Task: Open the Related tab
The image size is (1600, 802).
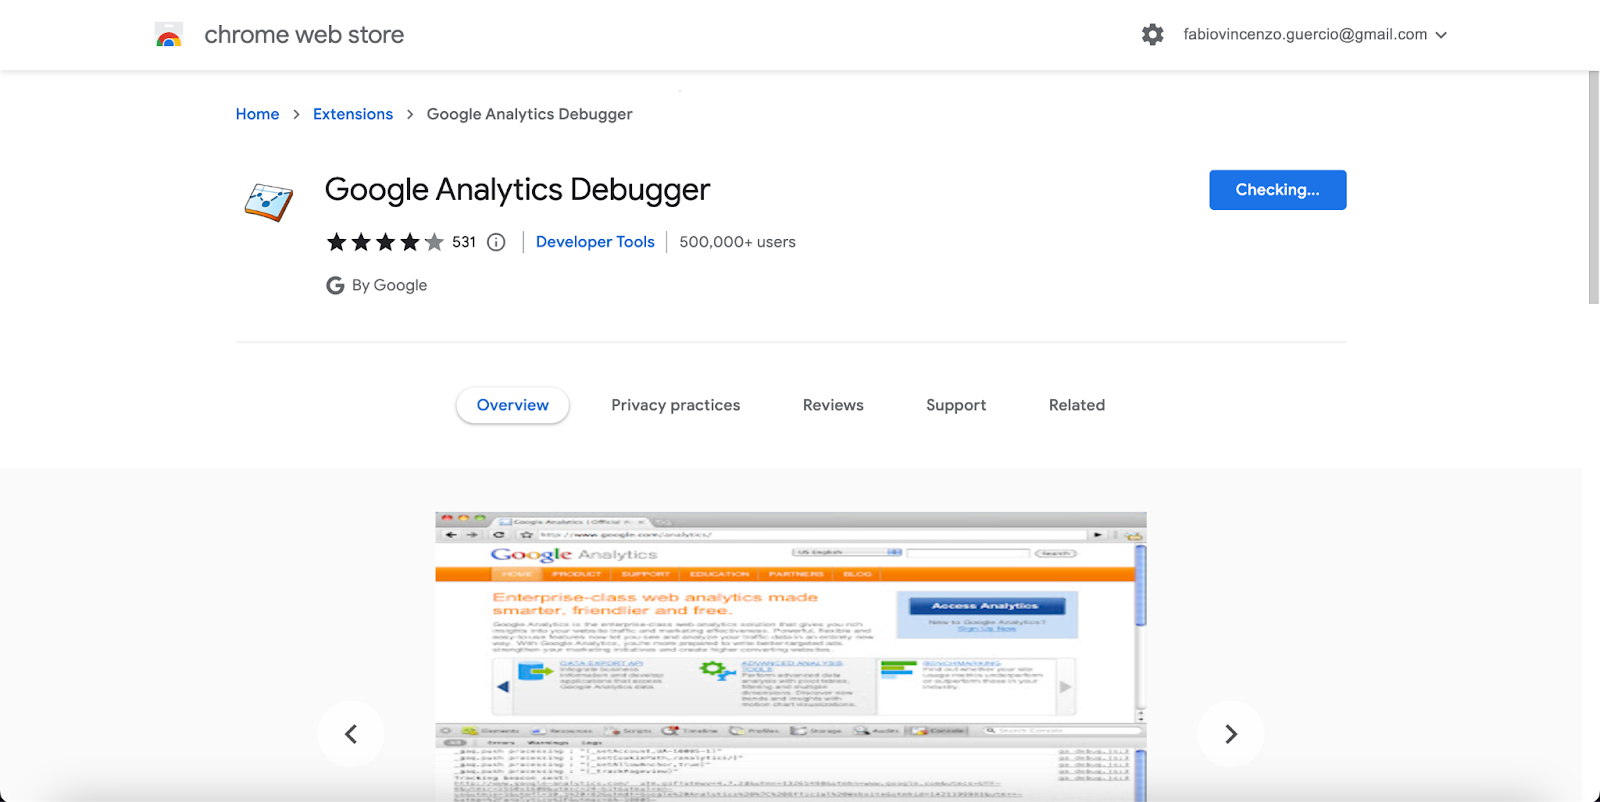Action: pyautogui.click(x=1077, y=405)
